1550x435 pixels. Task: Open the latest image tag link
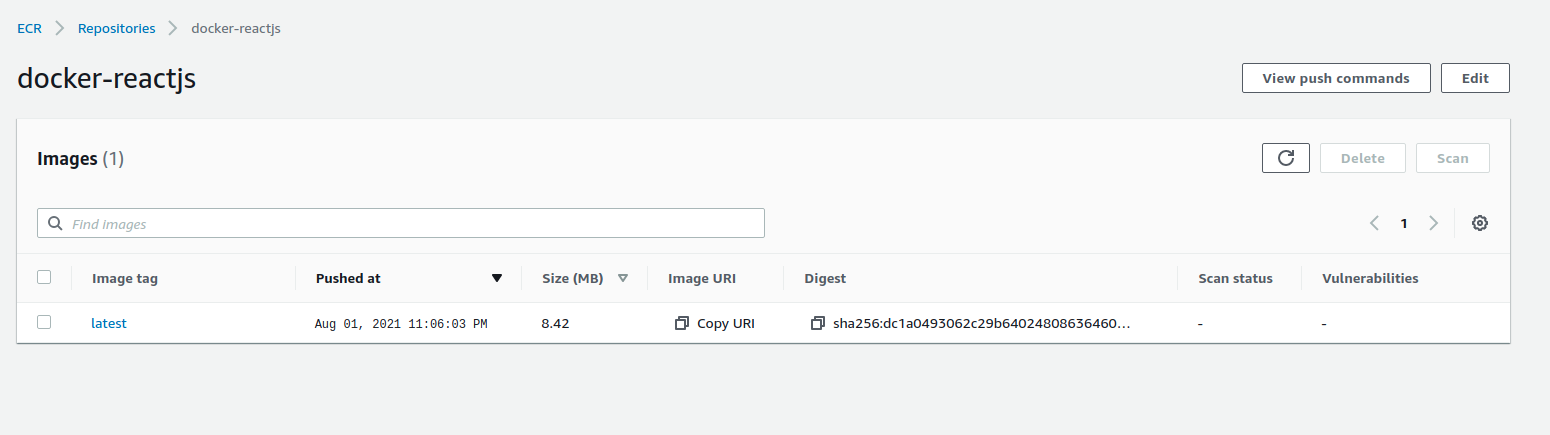[x=109, y=323]
